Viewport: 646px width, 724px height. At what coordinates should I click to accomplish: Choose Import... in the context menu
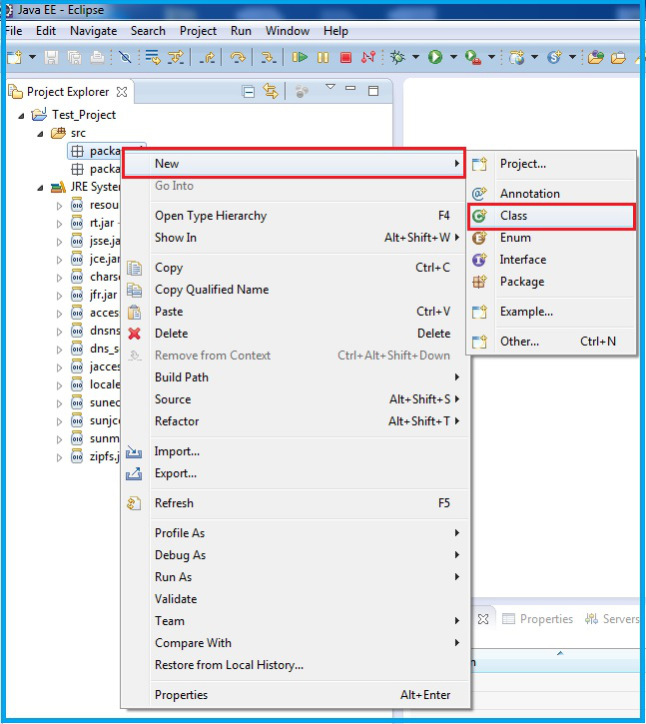[x=296, y=451]
